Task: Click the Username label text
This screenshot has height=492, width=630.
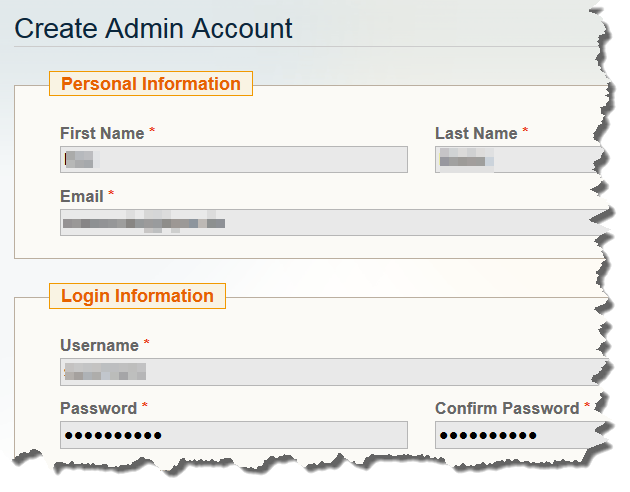Action: pos(99,345)
